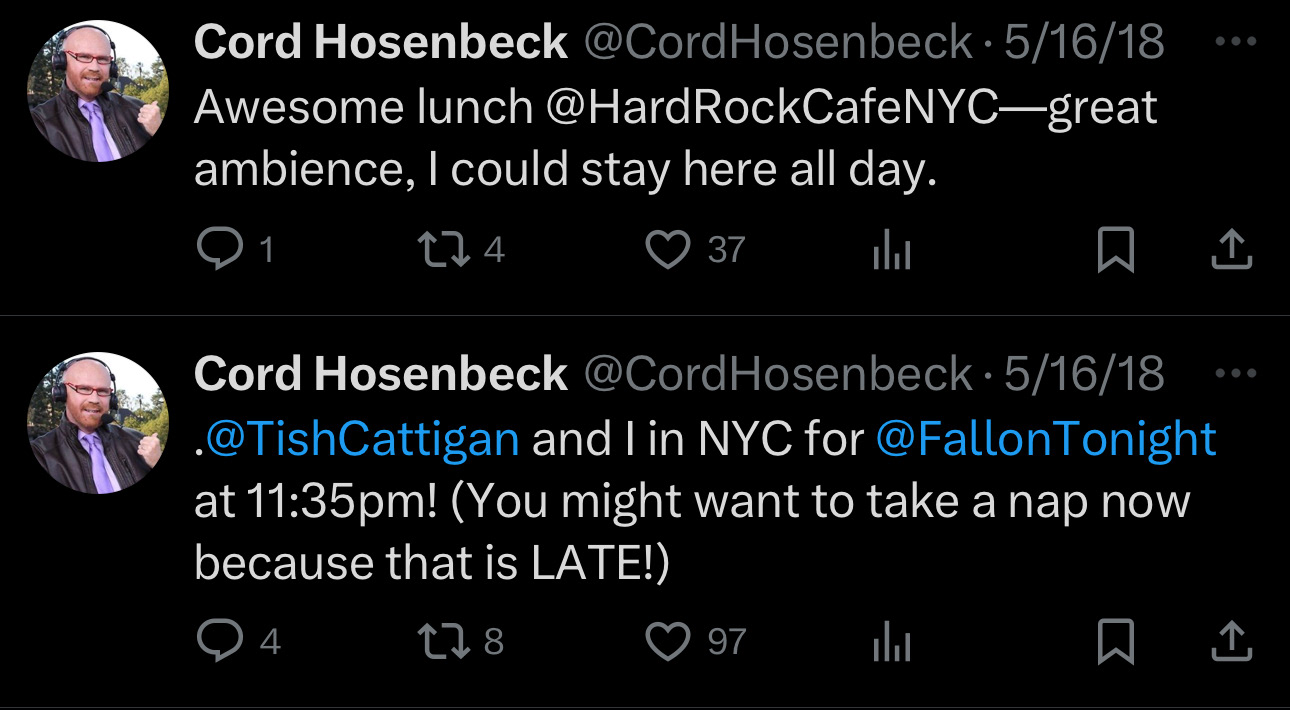The height and width of the screenshot is (710, 1290).
Task: Open the @TishCattigan mention link
Action: tap(360, 440)
